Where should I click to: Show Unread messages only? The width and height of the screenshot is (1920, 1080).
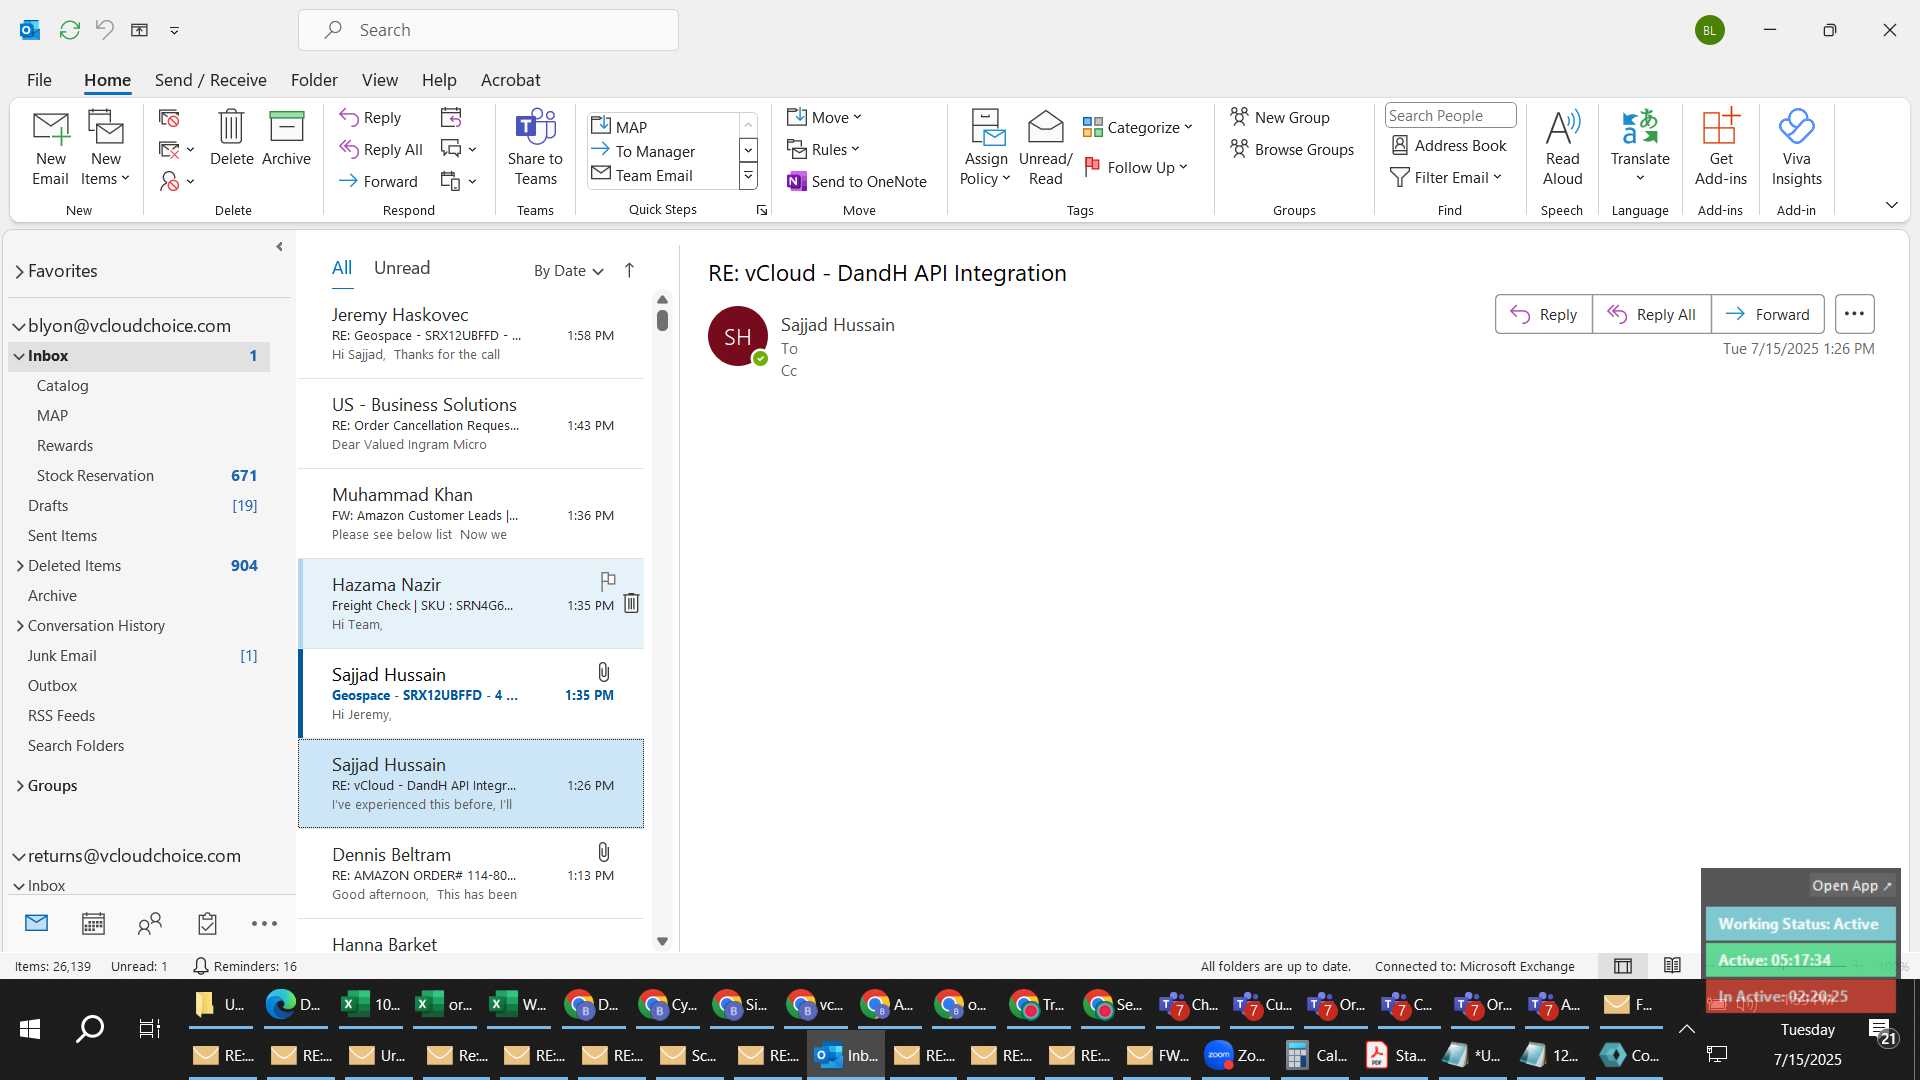pos(401,268)
